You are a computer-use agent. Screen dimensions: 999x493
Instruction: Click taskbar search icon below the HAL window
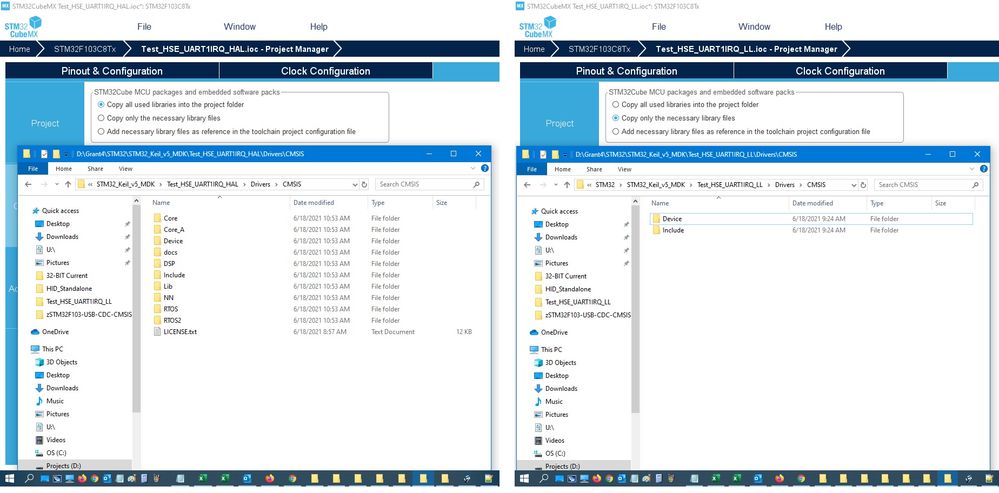29,478
